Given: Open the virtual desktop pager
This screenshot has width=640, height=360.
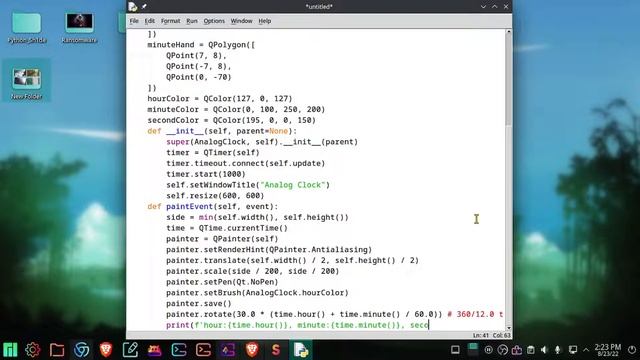Looking at the screenshot, I should [x=473, y=350].
